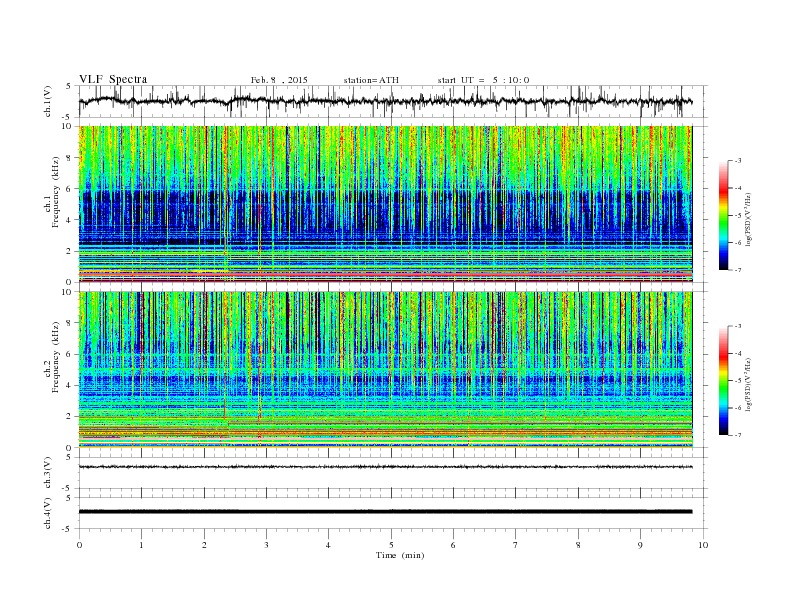Screen dimensions: 792x612
Task: Click the date 'Feb. 8, 2015'
Action: (279, 80)
